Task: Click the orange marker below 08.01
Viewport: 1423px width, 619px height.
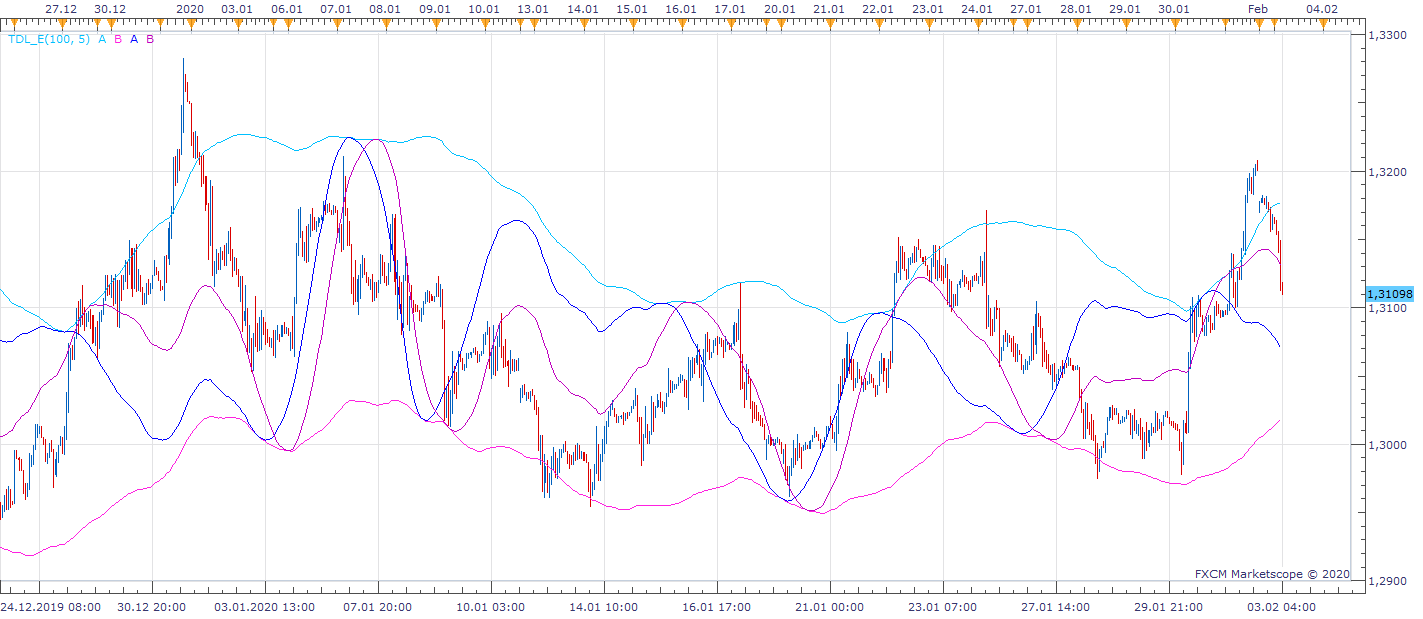Action: pyautogui.click(x=385, y=24)
